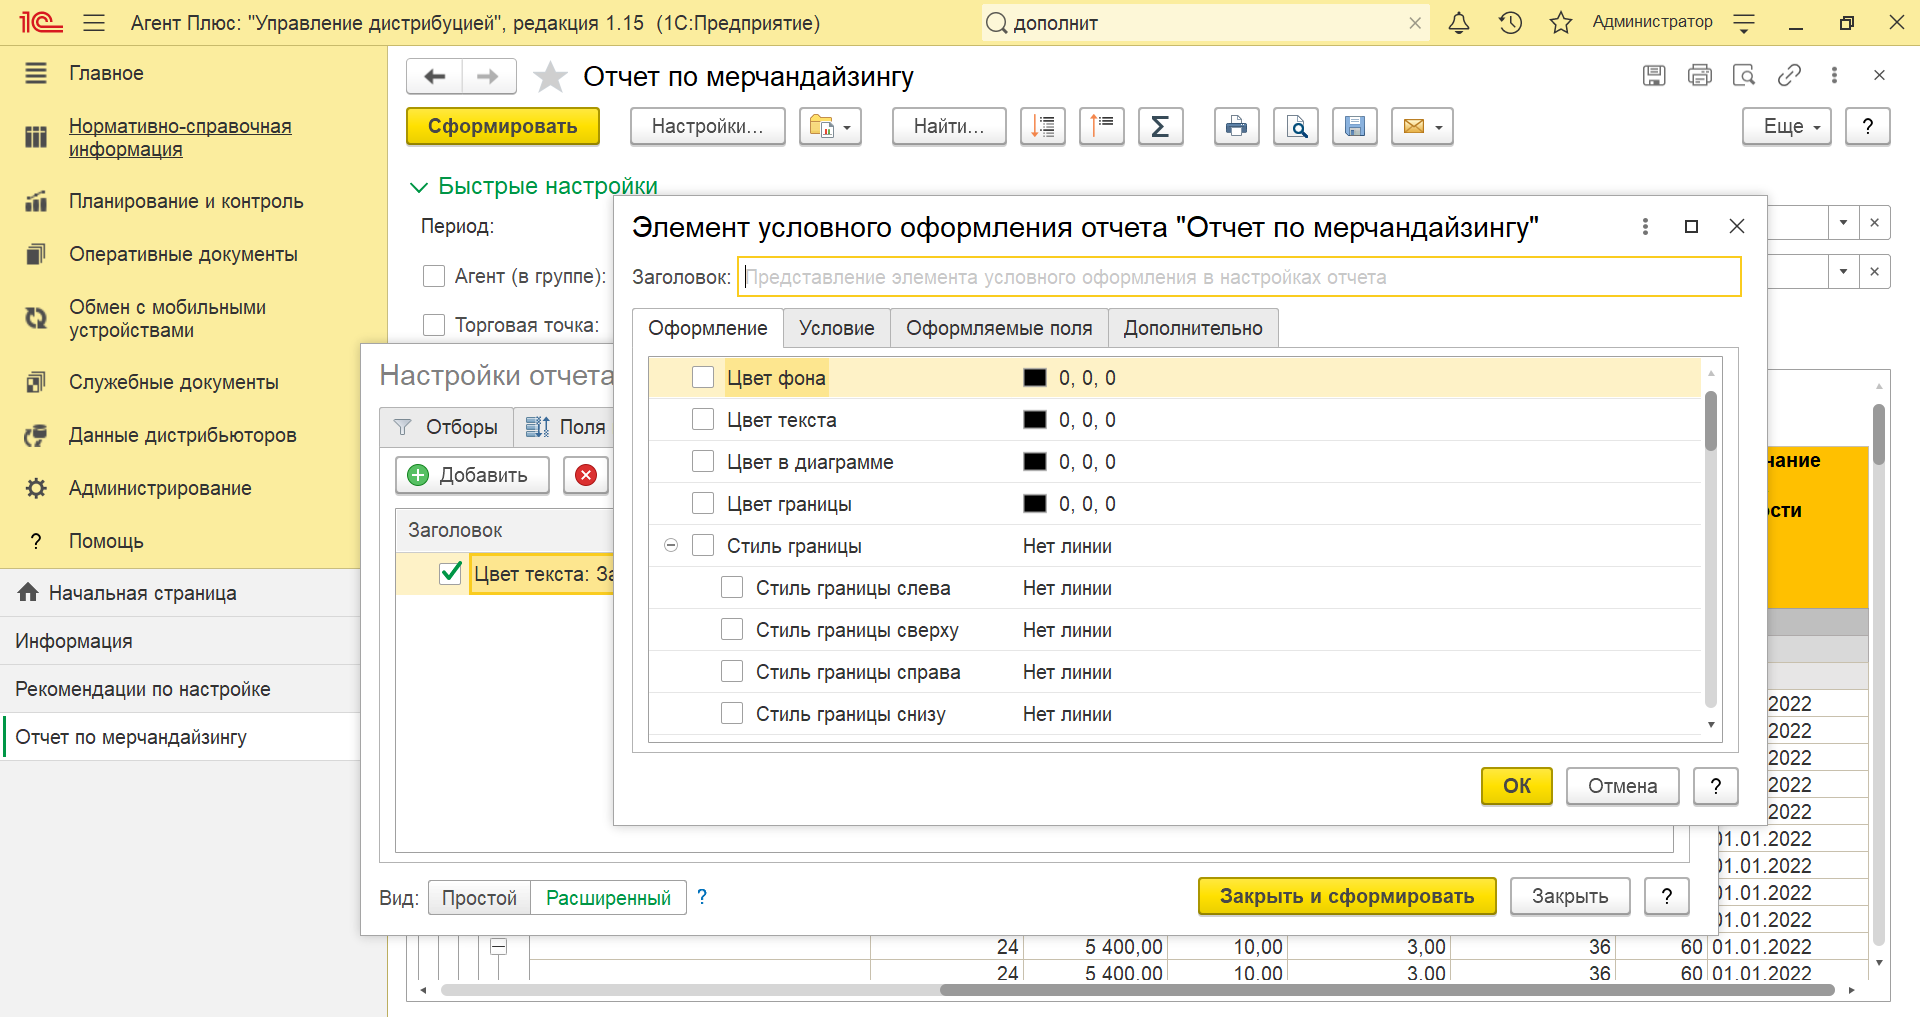Screen dimensions: 1920x1017
Task: Enable Цвет границы checkbox
Action: tap(703, 503)
